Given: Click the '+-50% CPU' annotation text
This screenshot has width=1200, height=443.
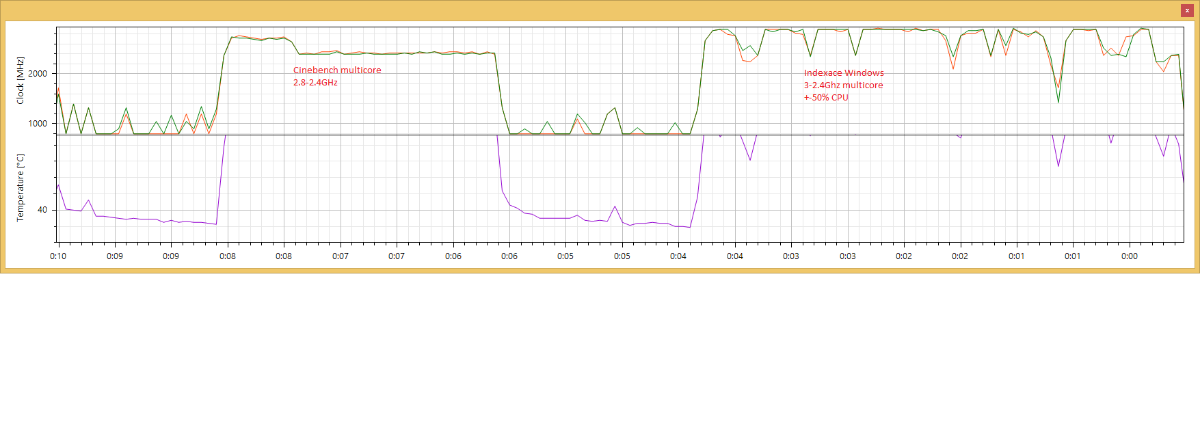Looking at the screenshot, I should point(826,98).
